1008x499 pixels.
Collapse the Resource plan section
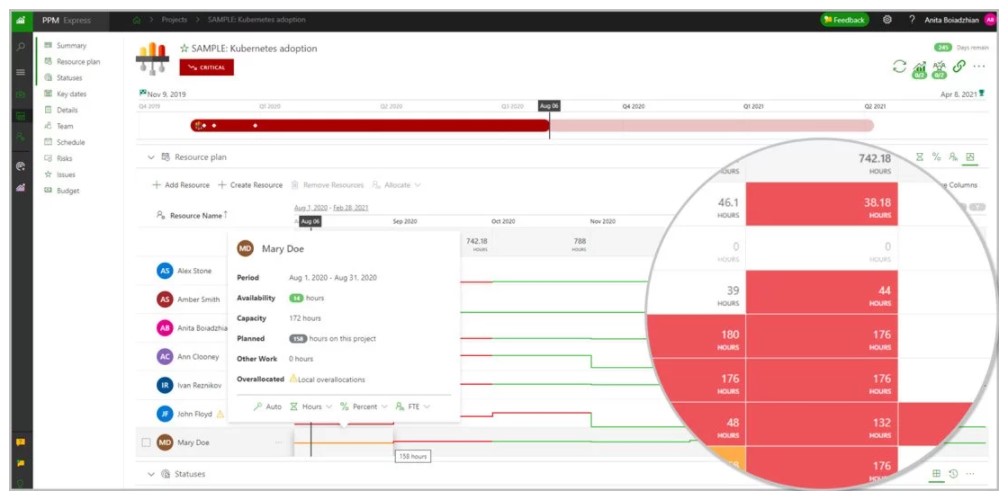click(x=151, y=157)
